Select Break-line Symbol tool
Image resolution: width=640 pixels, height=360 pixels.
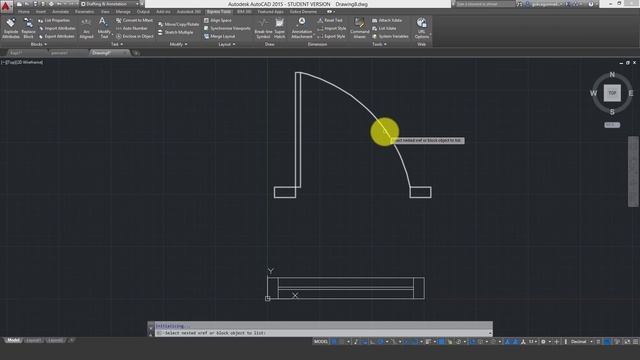[263, 28]
